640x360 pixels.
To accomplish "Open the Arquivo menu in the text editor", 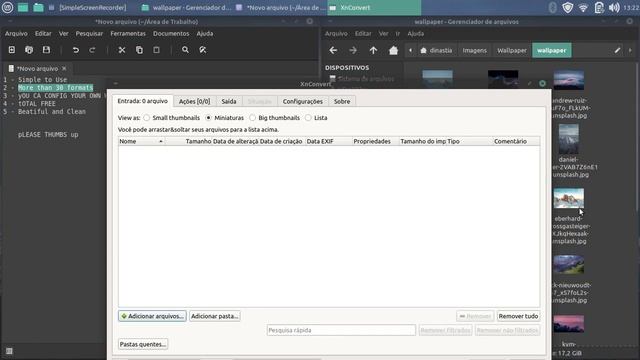I will pos(16,33).
